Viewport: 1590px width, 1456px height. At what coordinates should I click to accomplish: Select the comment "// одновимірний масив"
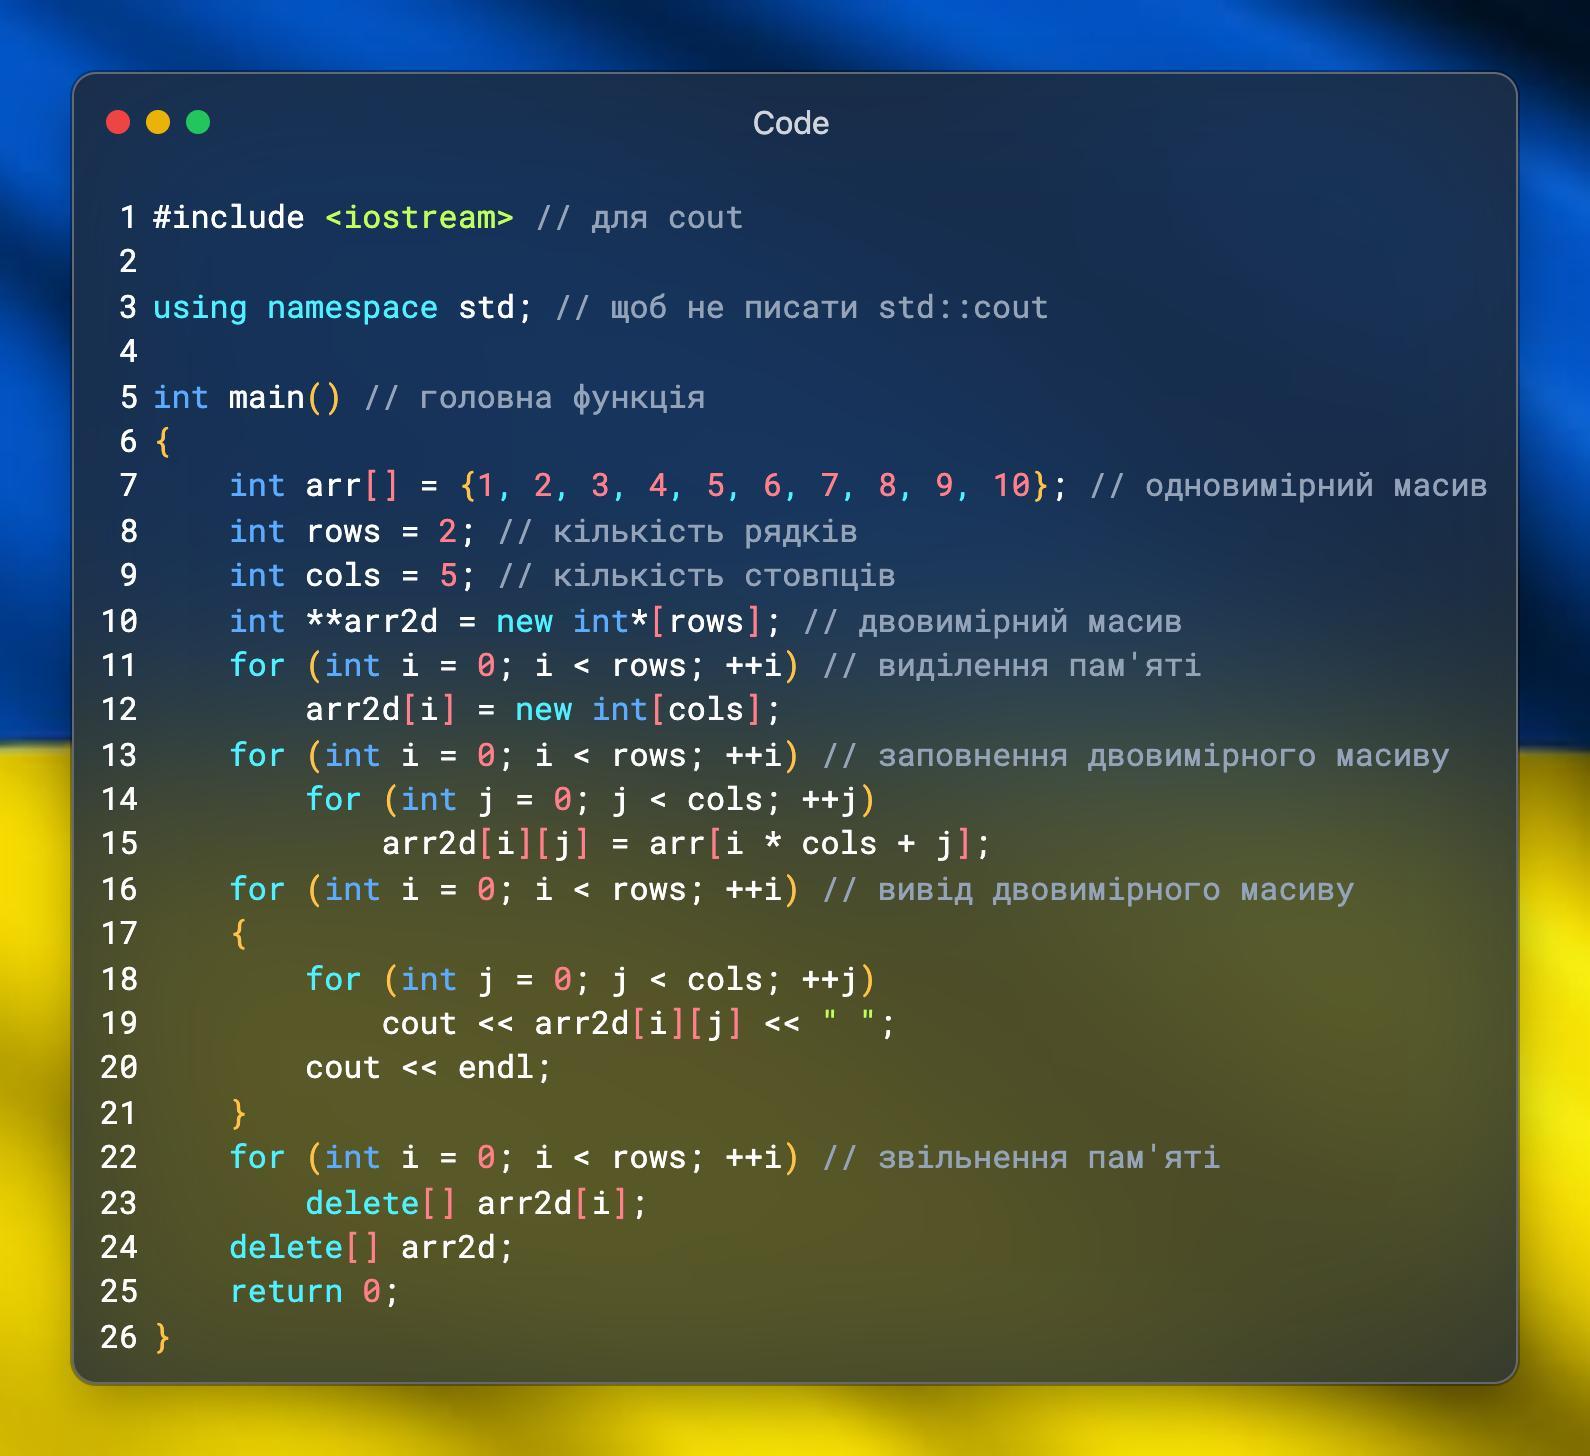click(1288, 485)
